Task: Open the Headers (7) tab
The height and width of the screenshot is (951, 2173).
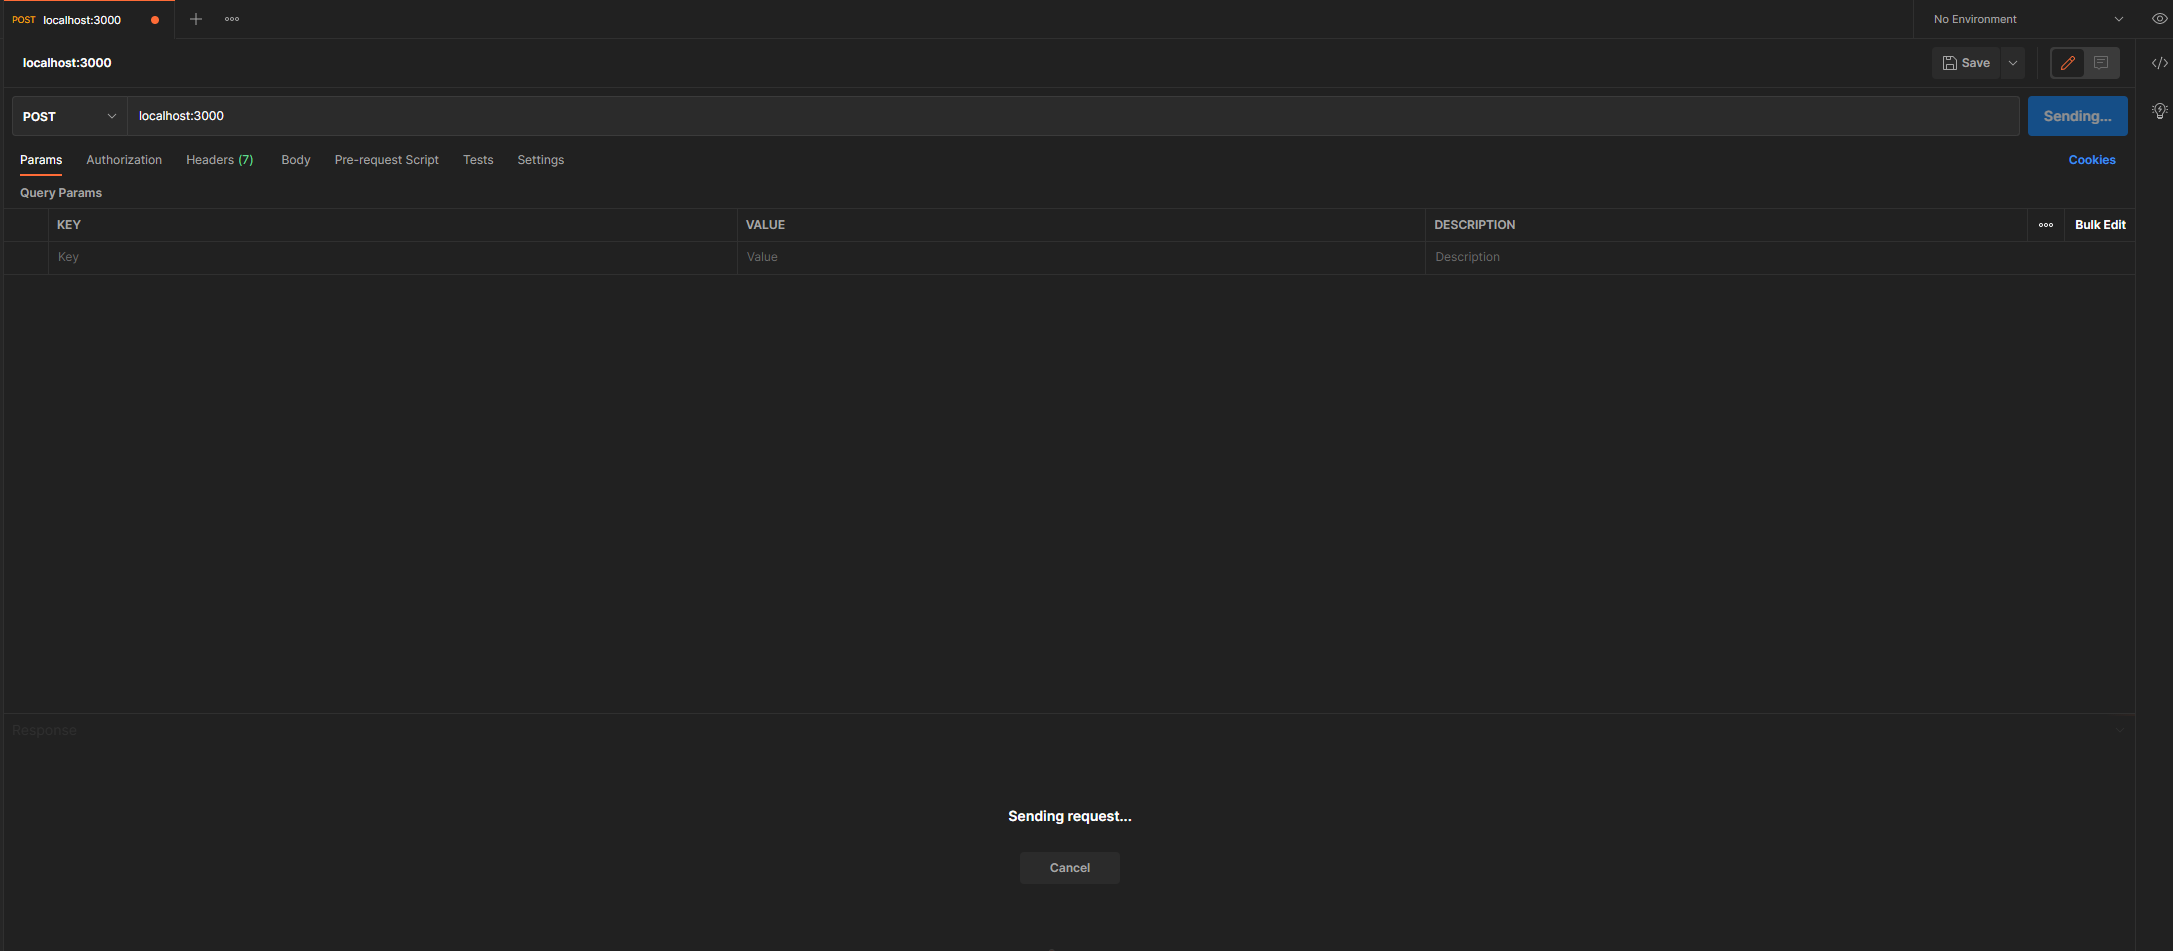Action: 220,160
